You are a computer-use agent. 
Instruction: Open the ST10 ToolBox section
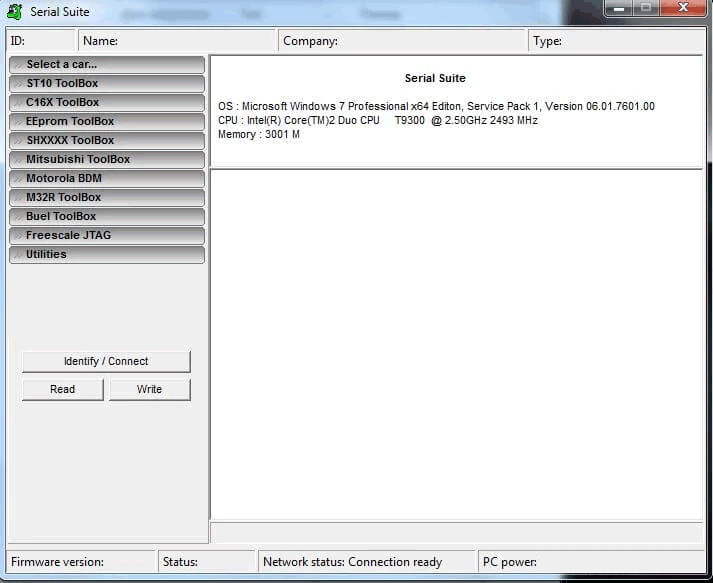[x=106, y=83]
